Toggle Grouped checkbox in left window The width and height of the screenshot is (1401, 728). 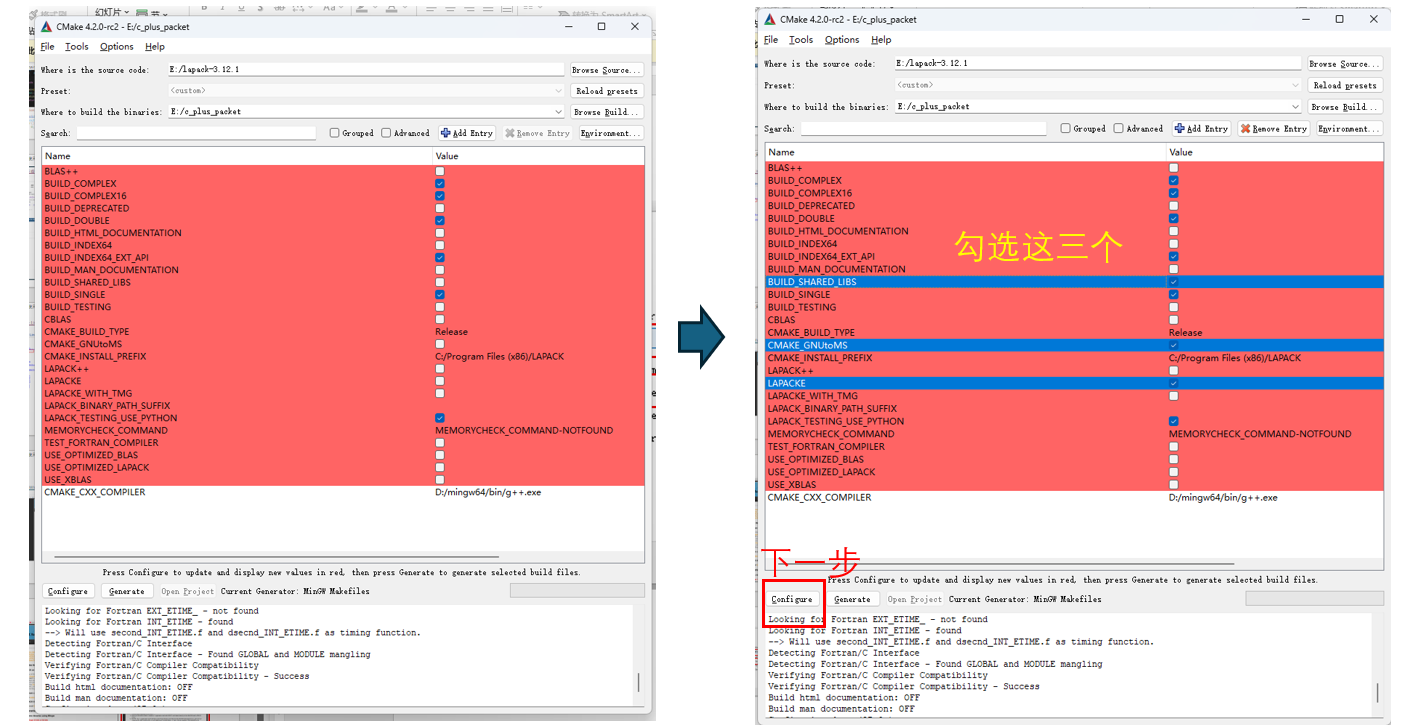(x=335, y=133)
